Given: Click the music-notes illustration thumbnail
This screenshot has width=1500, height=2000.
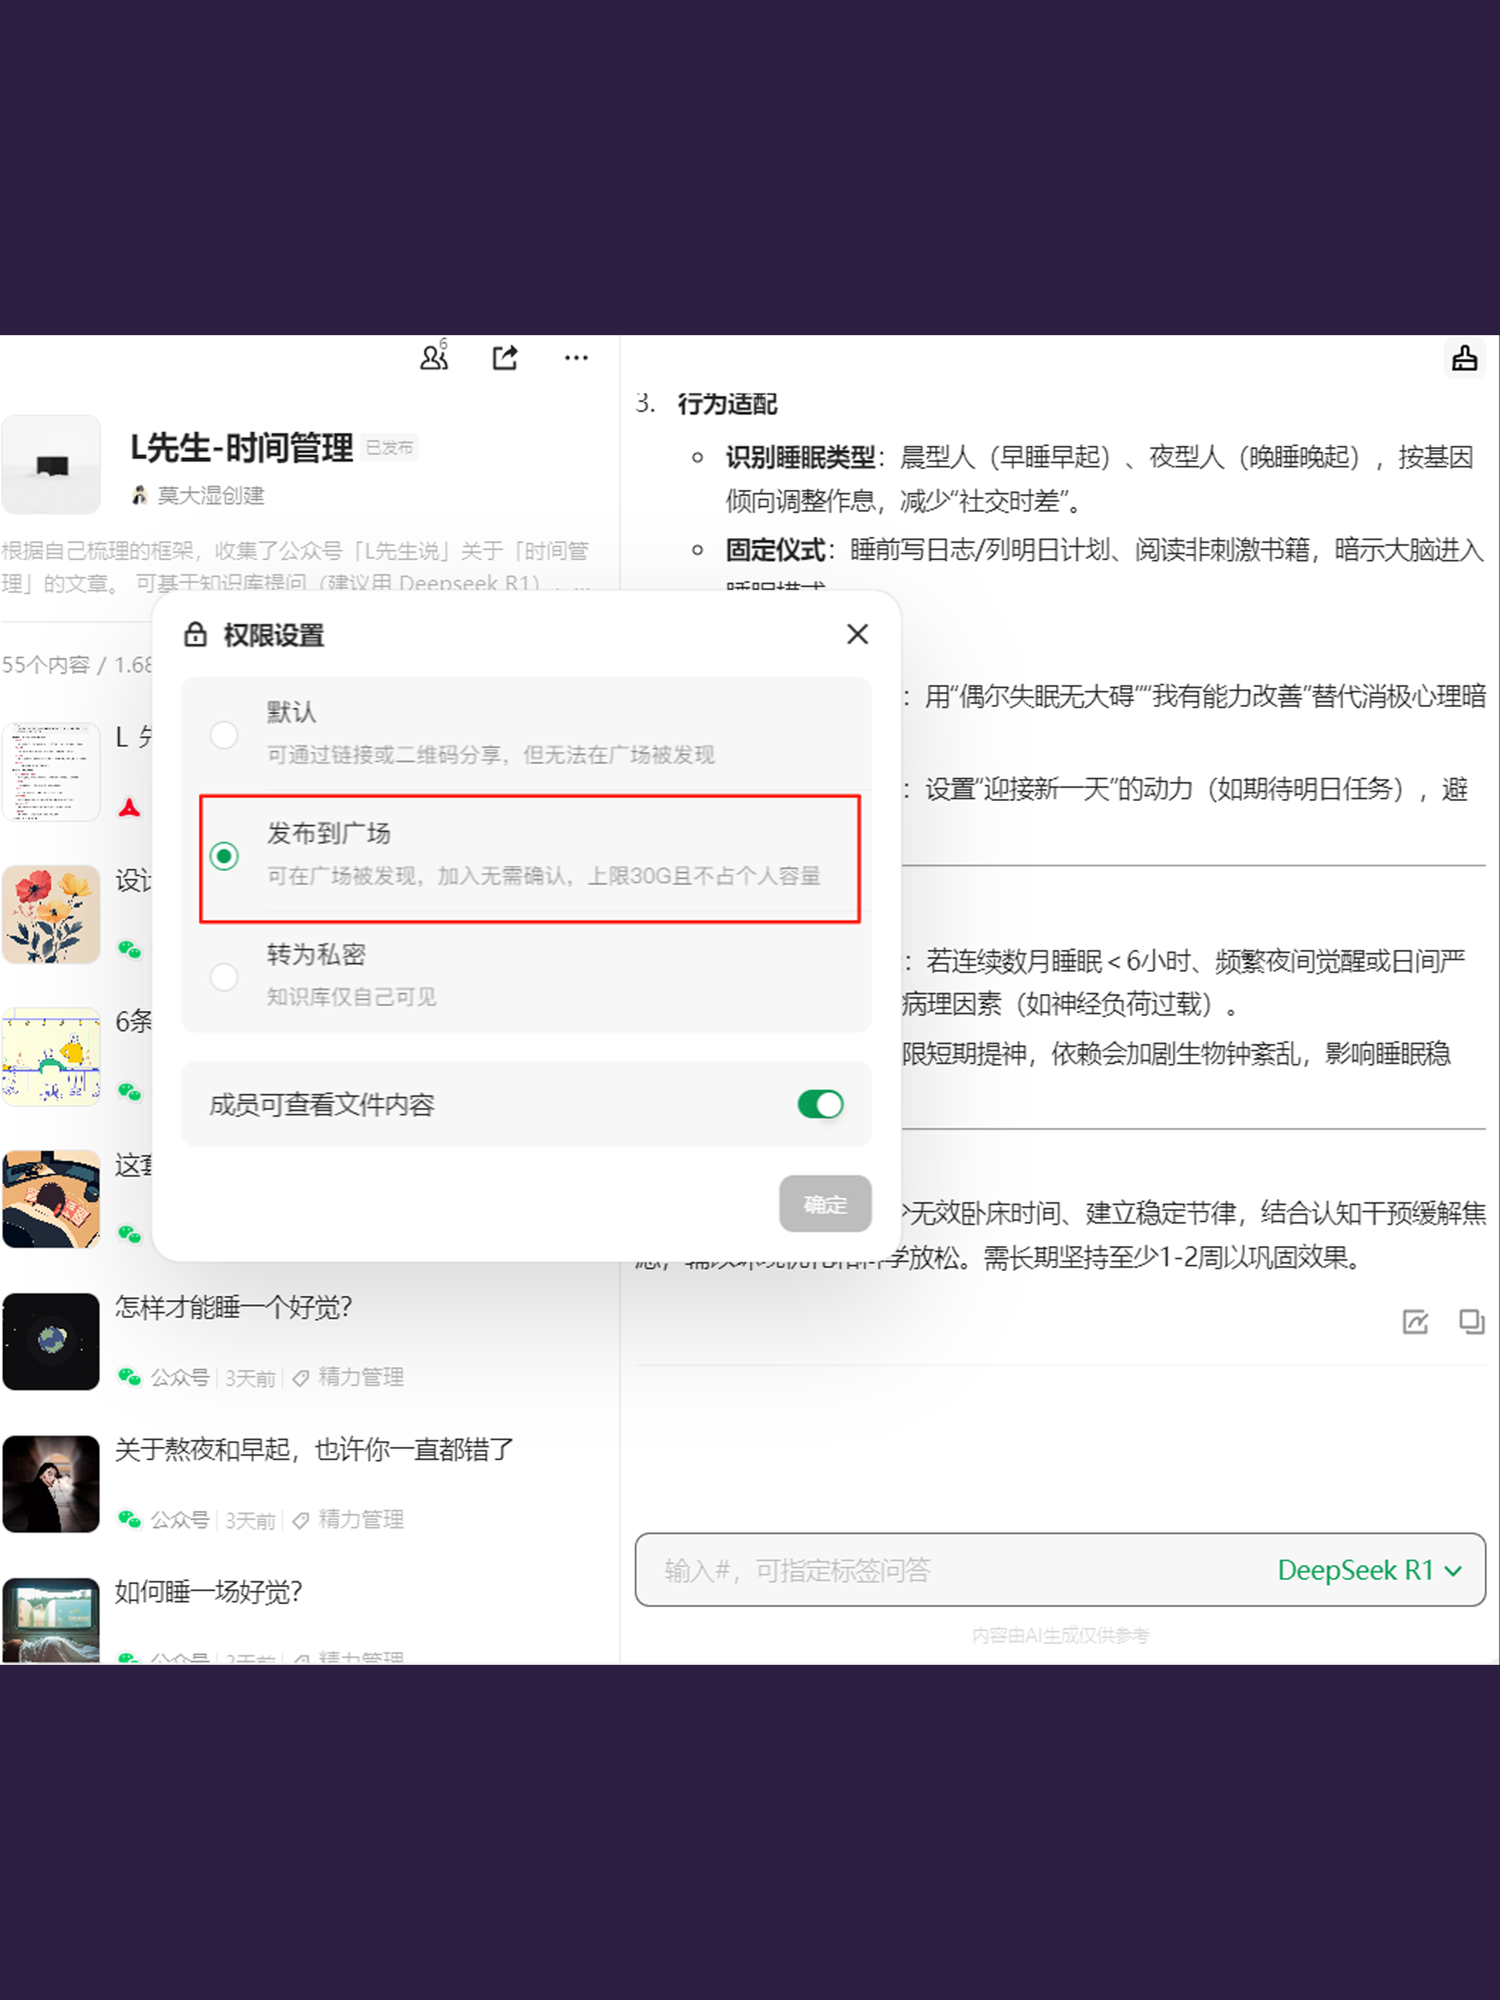Looking at the screenshot, I should [x=51, y=1057].
